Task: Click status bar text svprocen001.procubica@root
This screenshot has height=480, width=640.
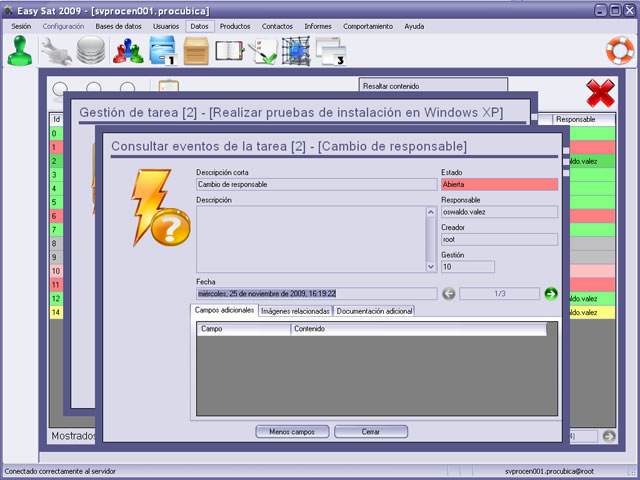Action: 549,471
